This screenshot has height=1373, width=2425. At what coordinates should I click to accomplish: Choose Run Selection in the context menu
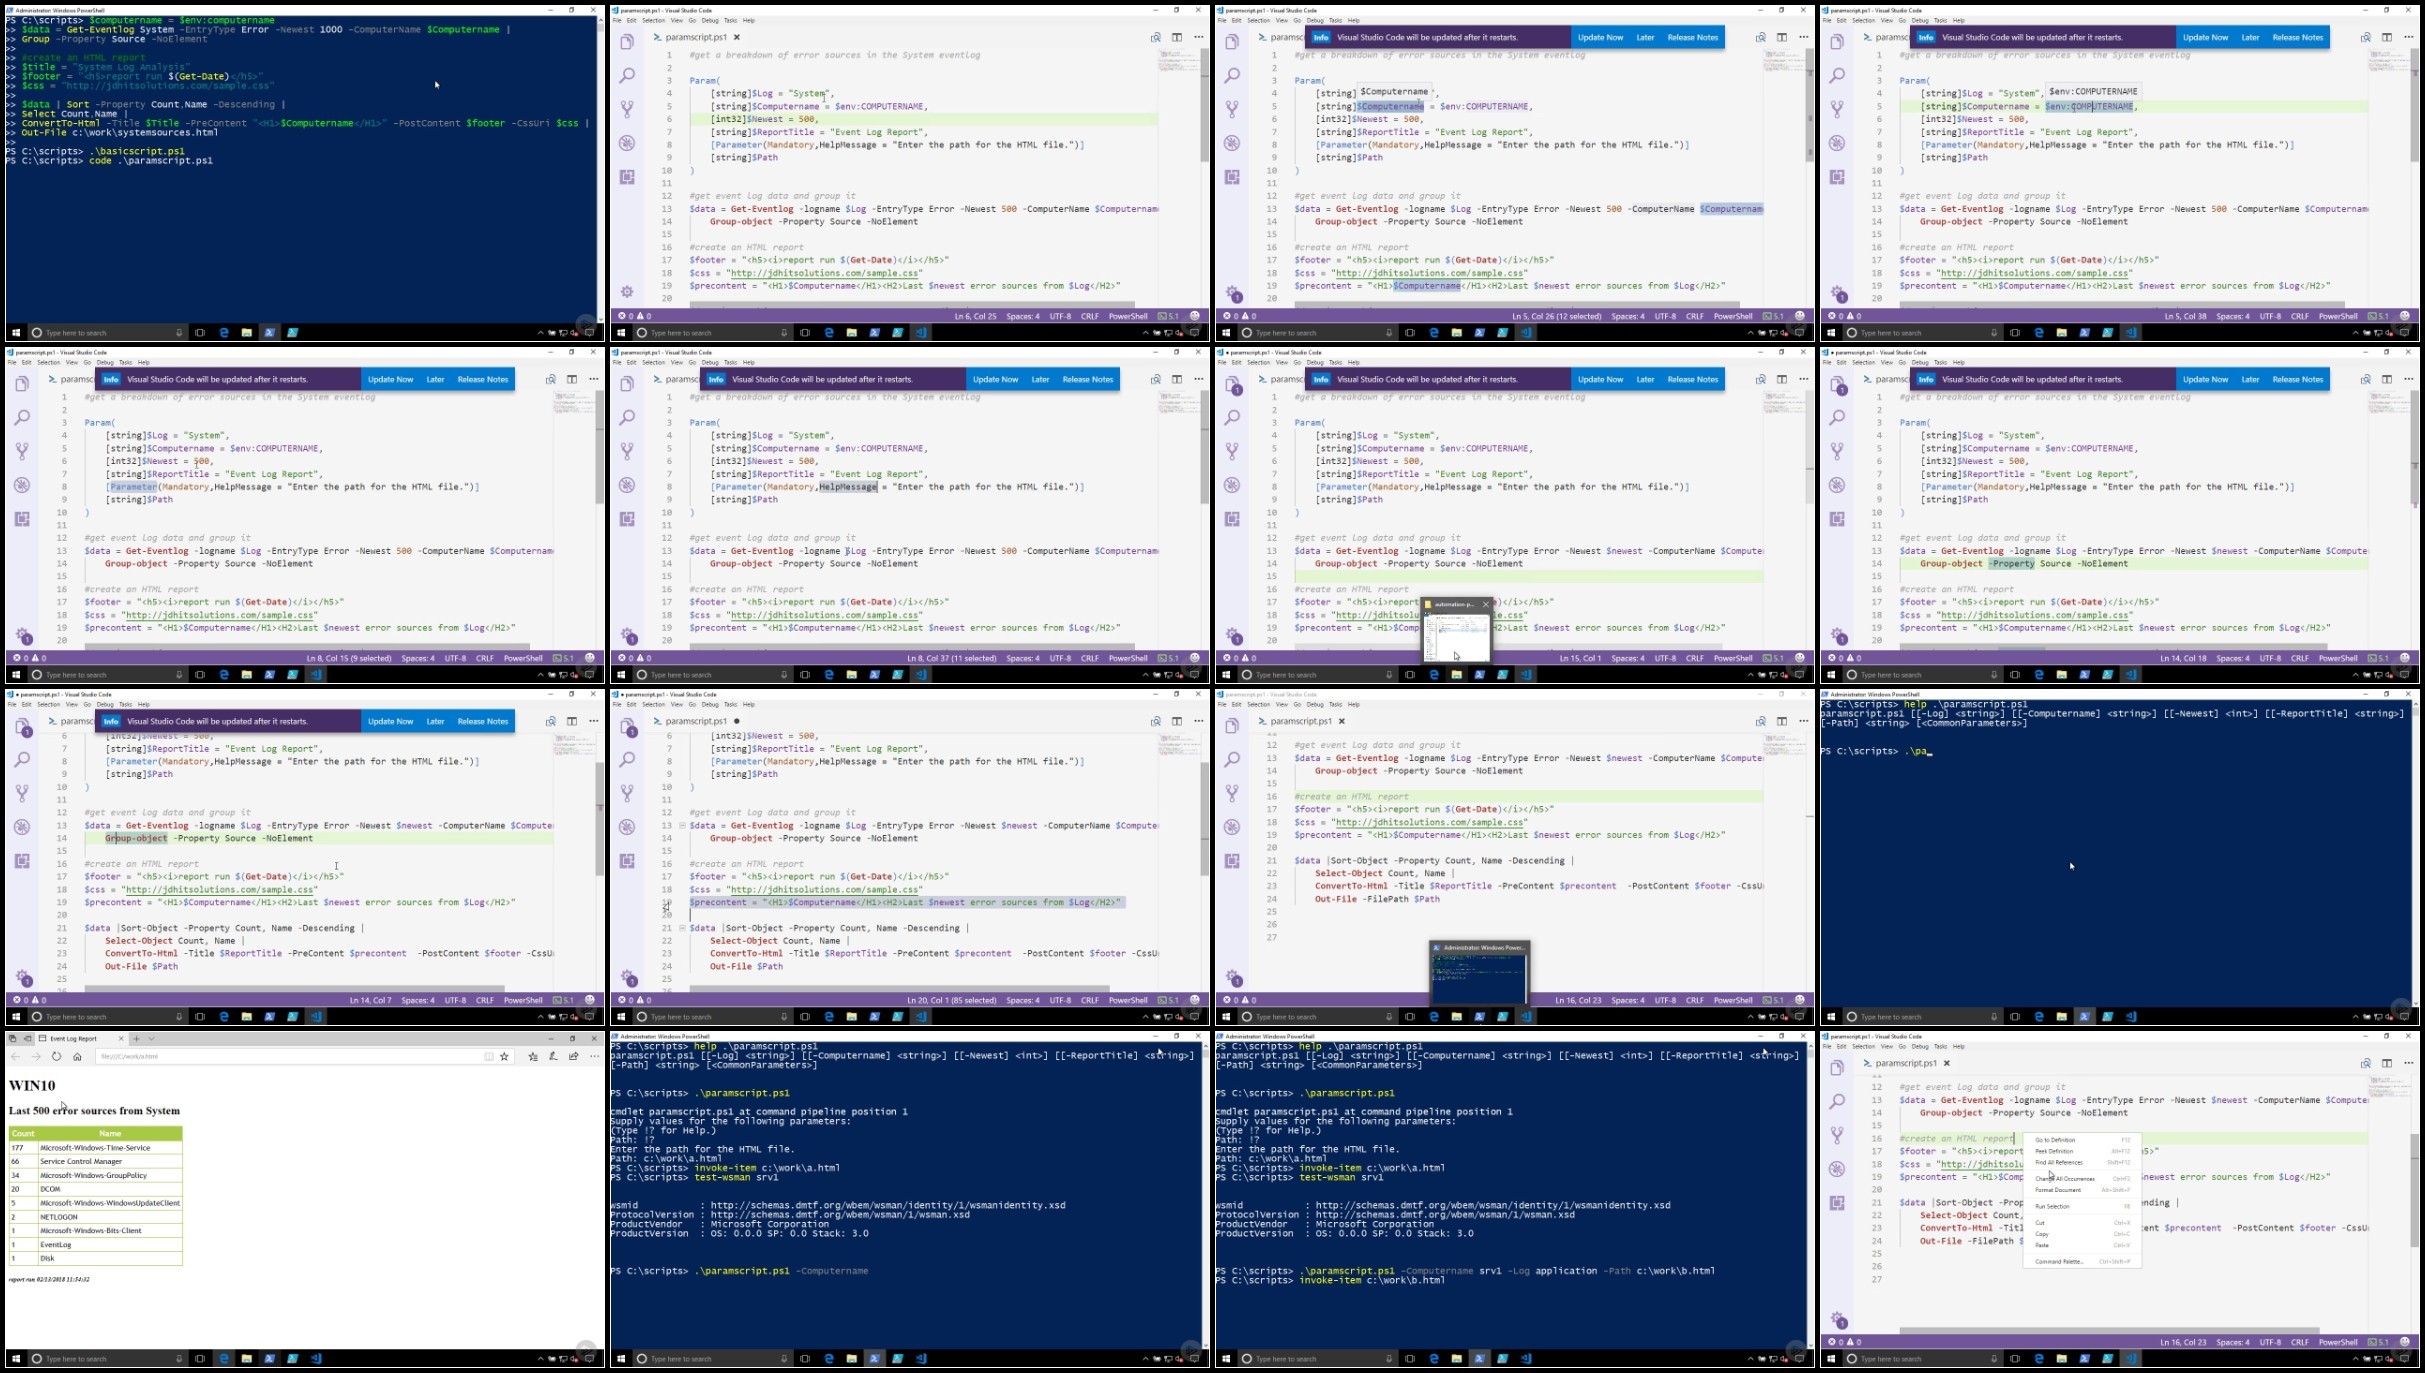pyautogui.click(x=2082, y=1206)
